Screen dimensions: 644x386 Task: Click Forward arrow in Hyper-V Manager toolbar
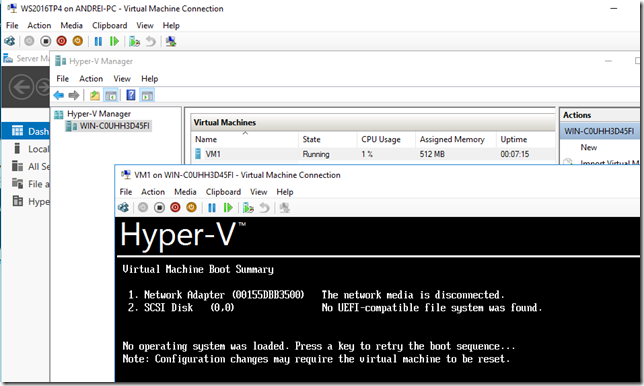coord(74,96)
